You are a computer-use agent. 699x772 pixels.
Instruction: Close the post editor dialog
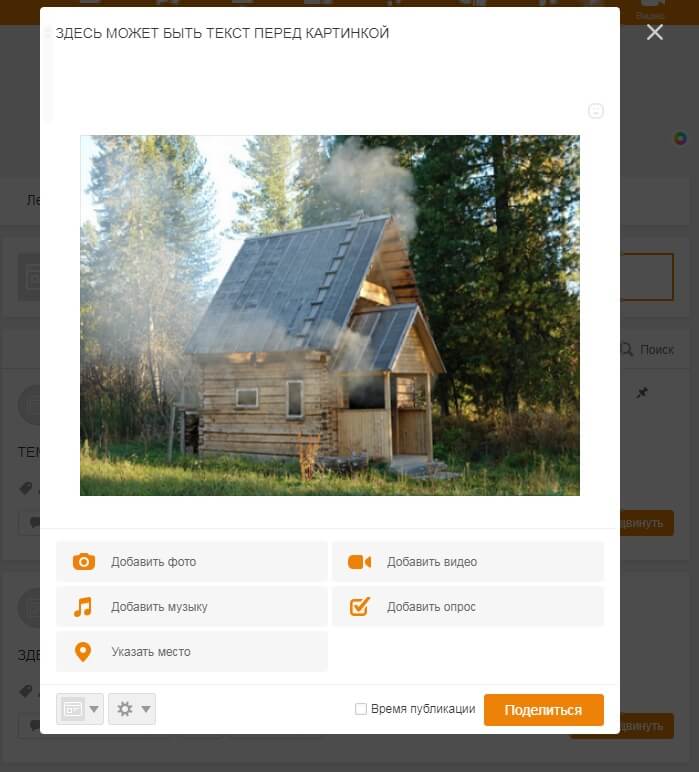(x=655, y=32)
